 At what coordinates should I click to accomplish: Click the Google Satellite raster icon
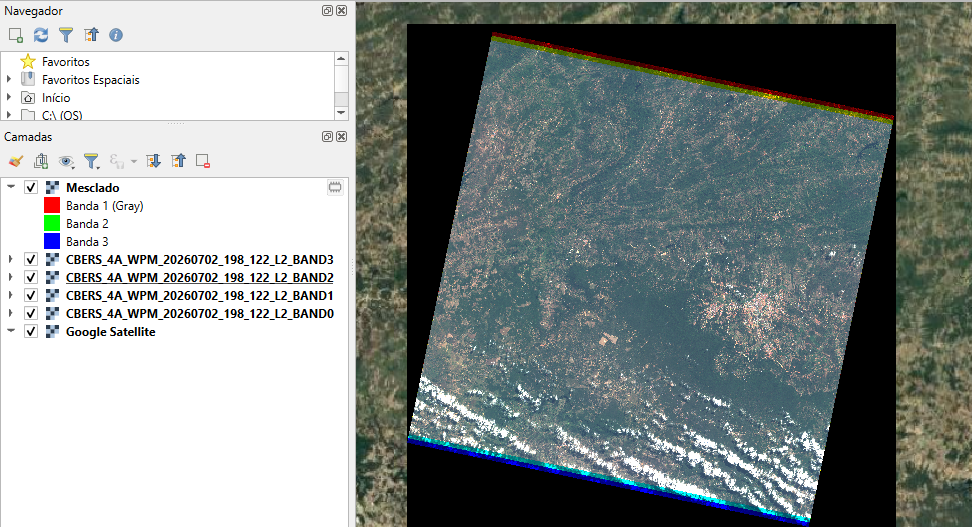coord(53,332)
